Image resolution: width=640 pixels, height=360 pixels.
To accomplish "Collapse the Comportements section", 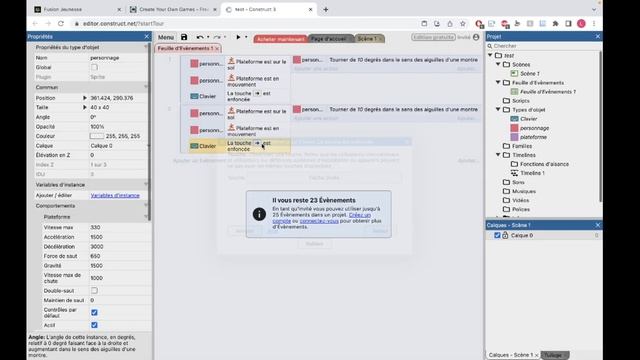I will [x=146, y=206].
